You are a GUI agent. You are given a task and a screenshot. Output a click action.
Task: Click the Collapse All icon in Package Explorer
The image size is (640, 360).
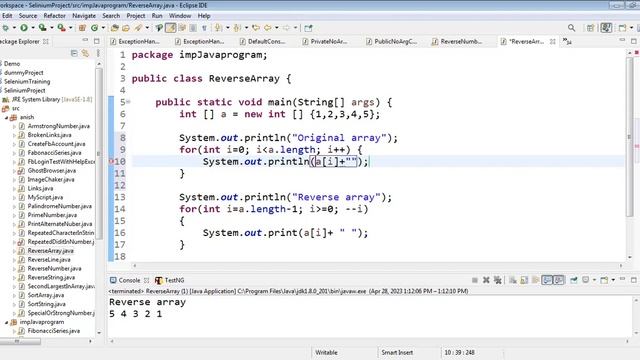(74, 53)
